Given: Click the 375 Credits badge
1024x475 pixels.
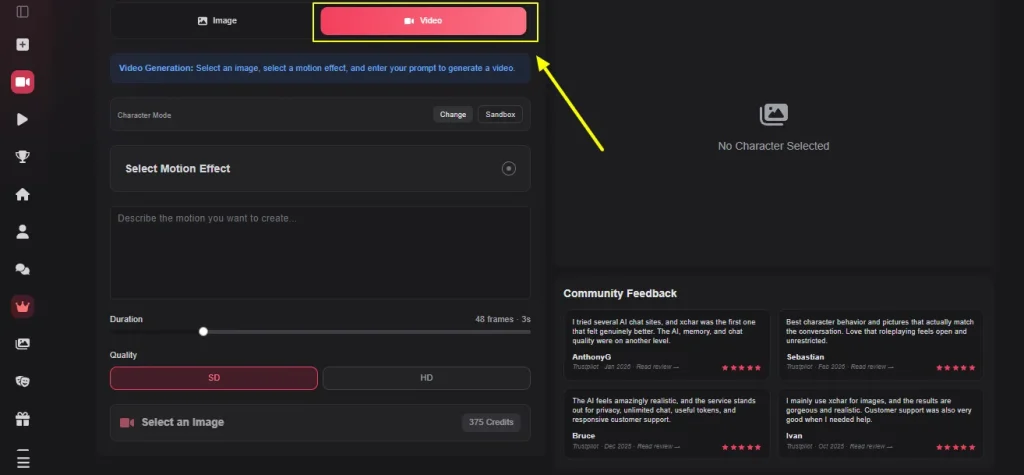Looking at the screenshot, I should tap(491, 422).
